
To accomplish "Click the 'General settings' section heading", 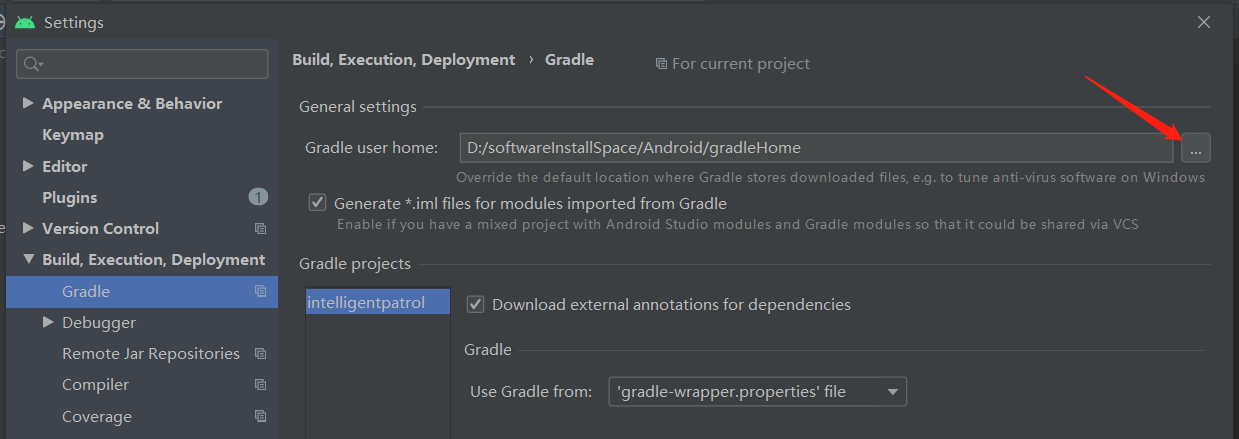I will [x=358, y=107].
